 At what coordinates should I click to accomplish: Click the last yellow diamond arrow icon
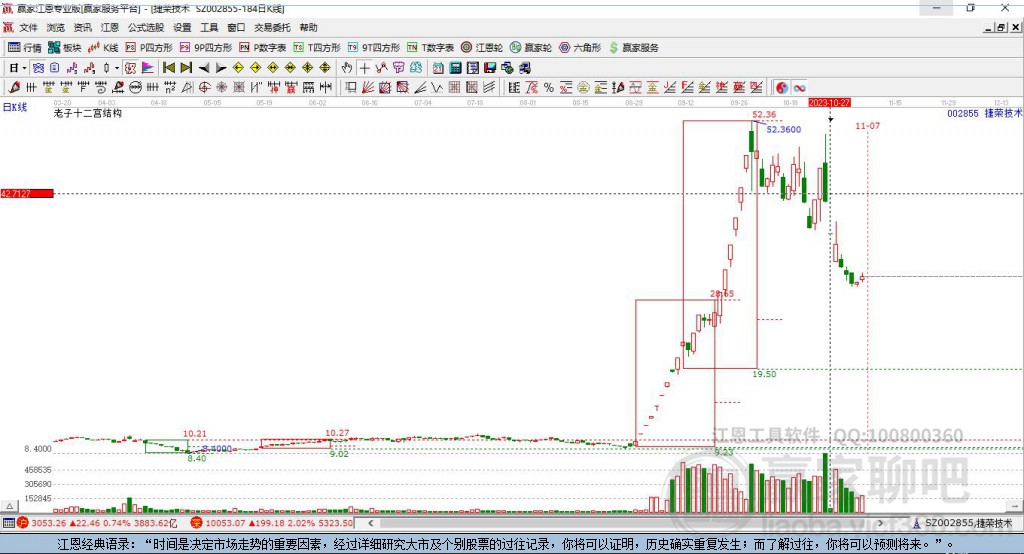pyautogui.click(x=325, y=68)
